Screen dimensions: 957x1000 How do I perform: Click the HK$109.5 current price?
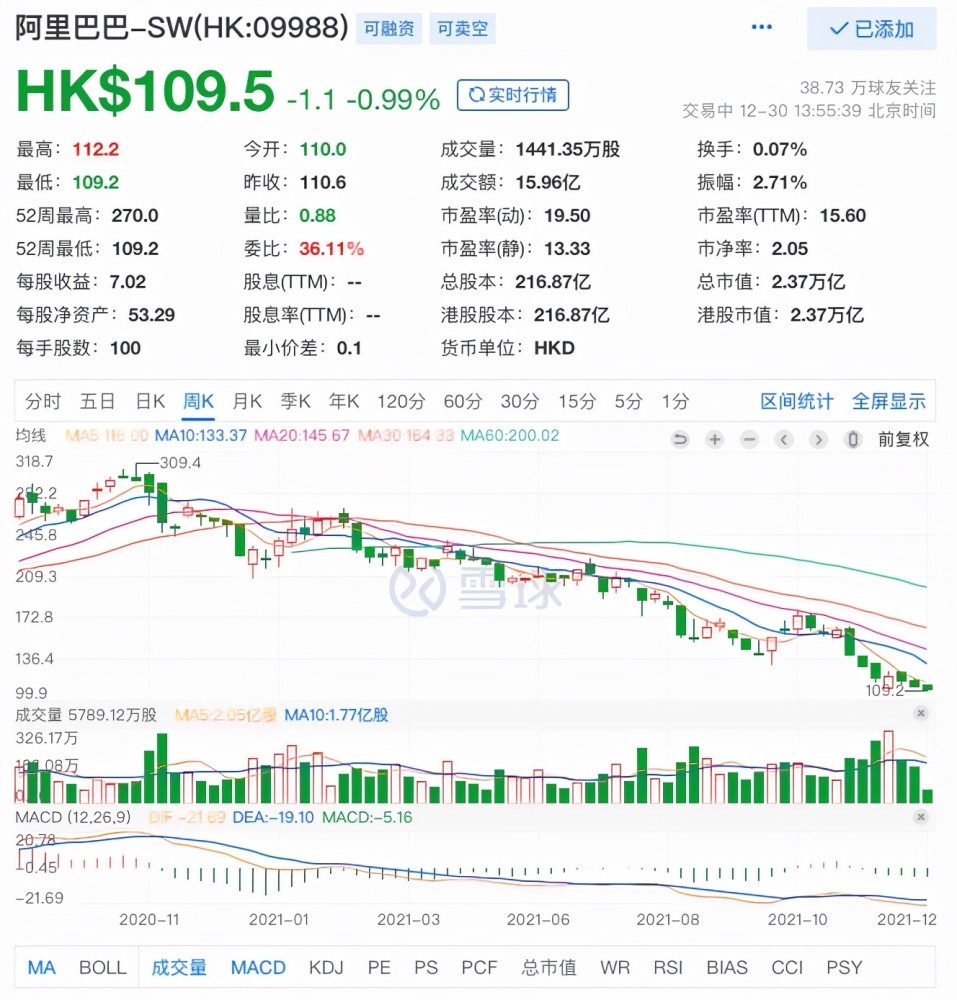[x=145, y=91]
